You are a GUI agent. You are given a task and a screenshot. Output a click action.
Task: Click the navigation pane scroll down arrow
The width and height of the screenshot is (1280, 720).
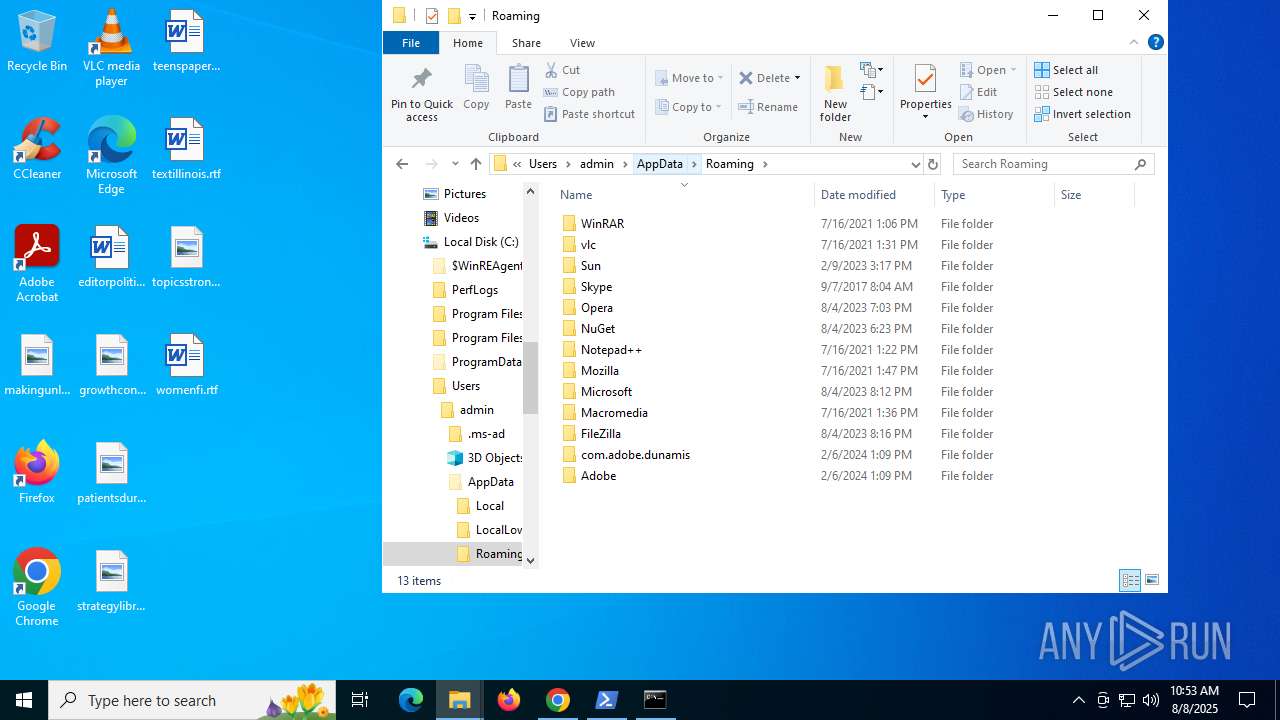530,560
